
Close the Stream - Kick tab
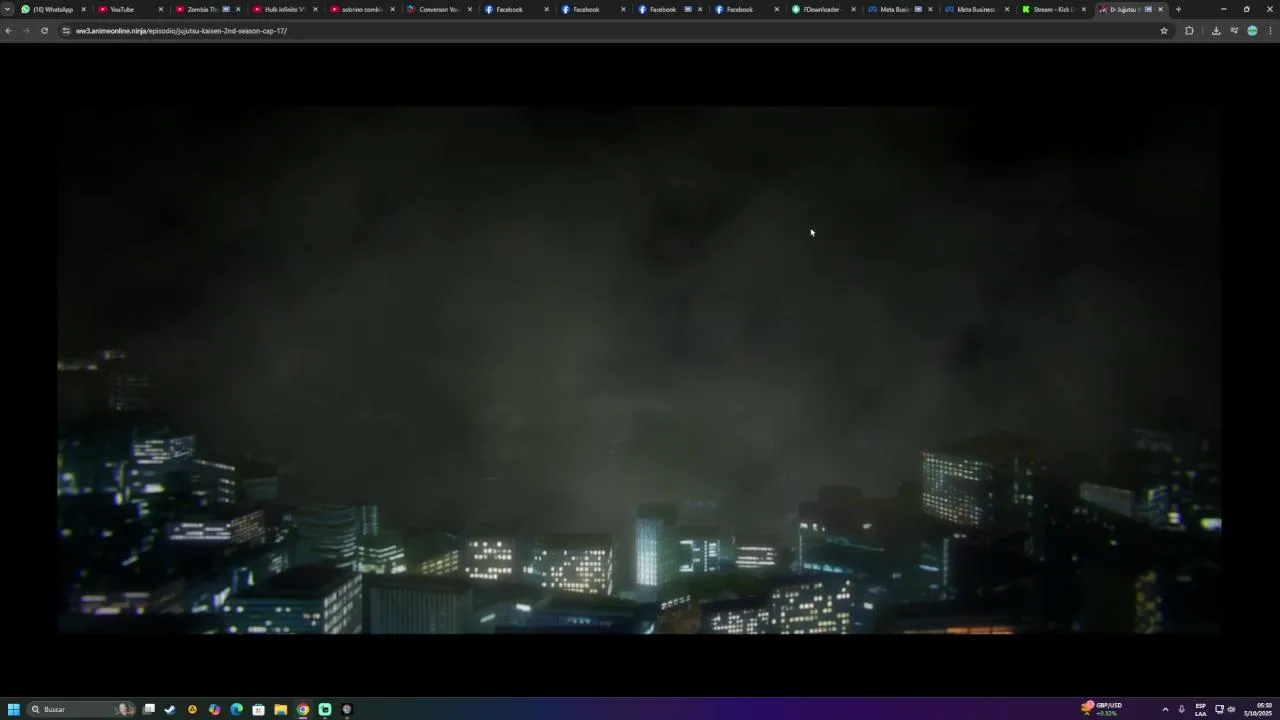[1083, 9]
